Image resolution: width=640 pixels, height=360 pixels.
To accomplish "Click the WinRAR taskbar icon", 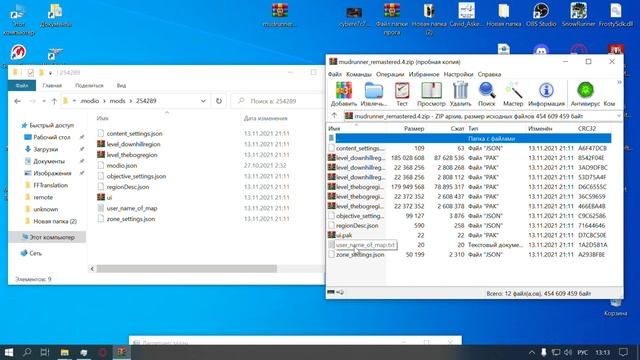I will 121,352.
